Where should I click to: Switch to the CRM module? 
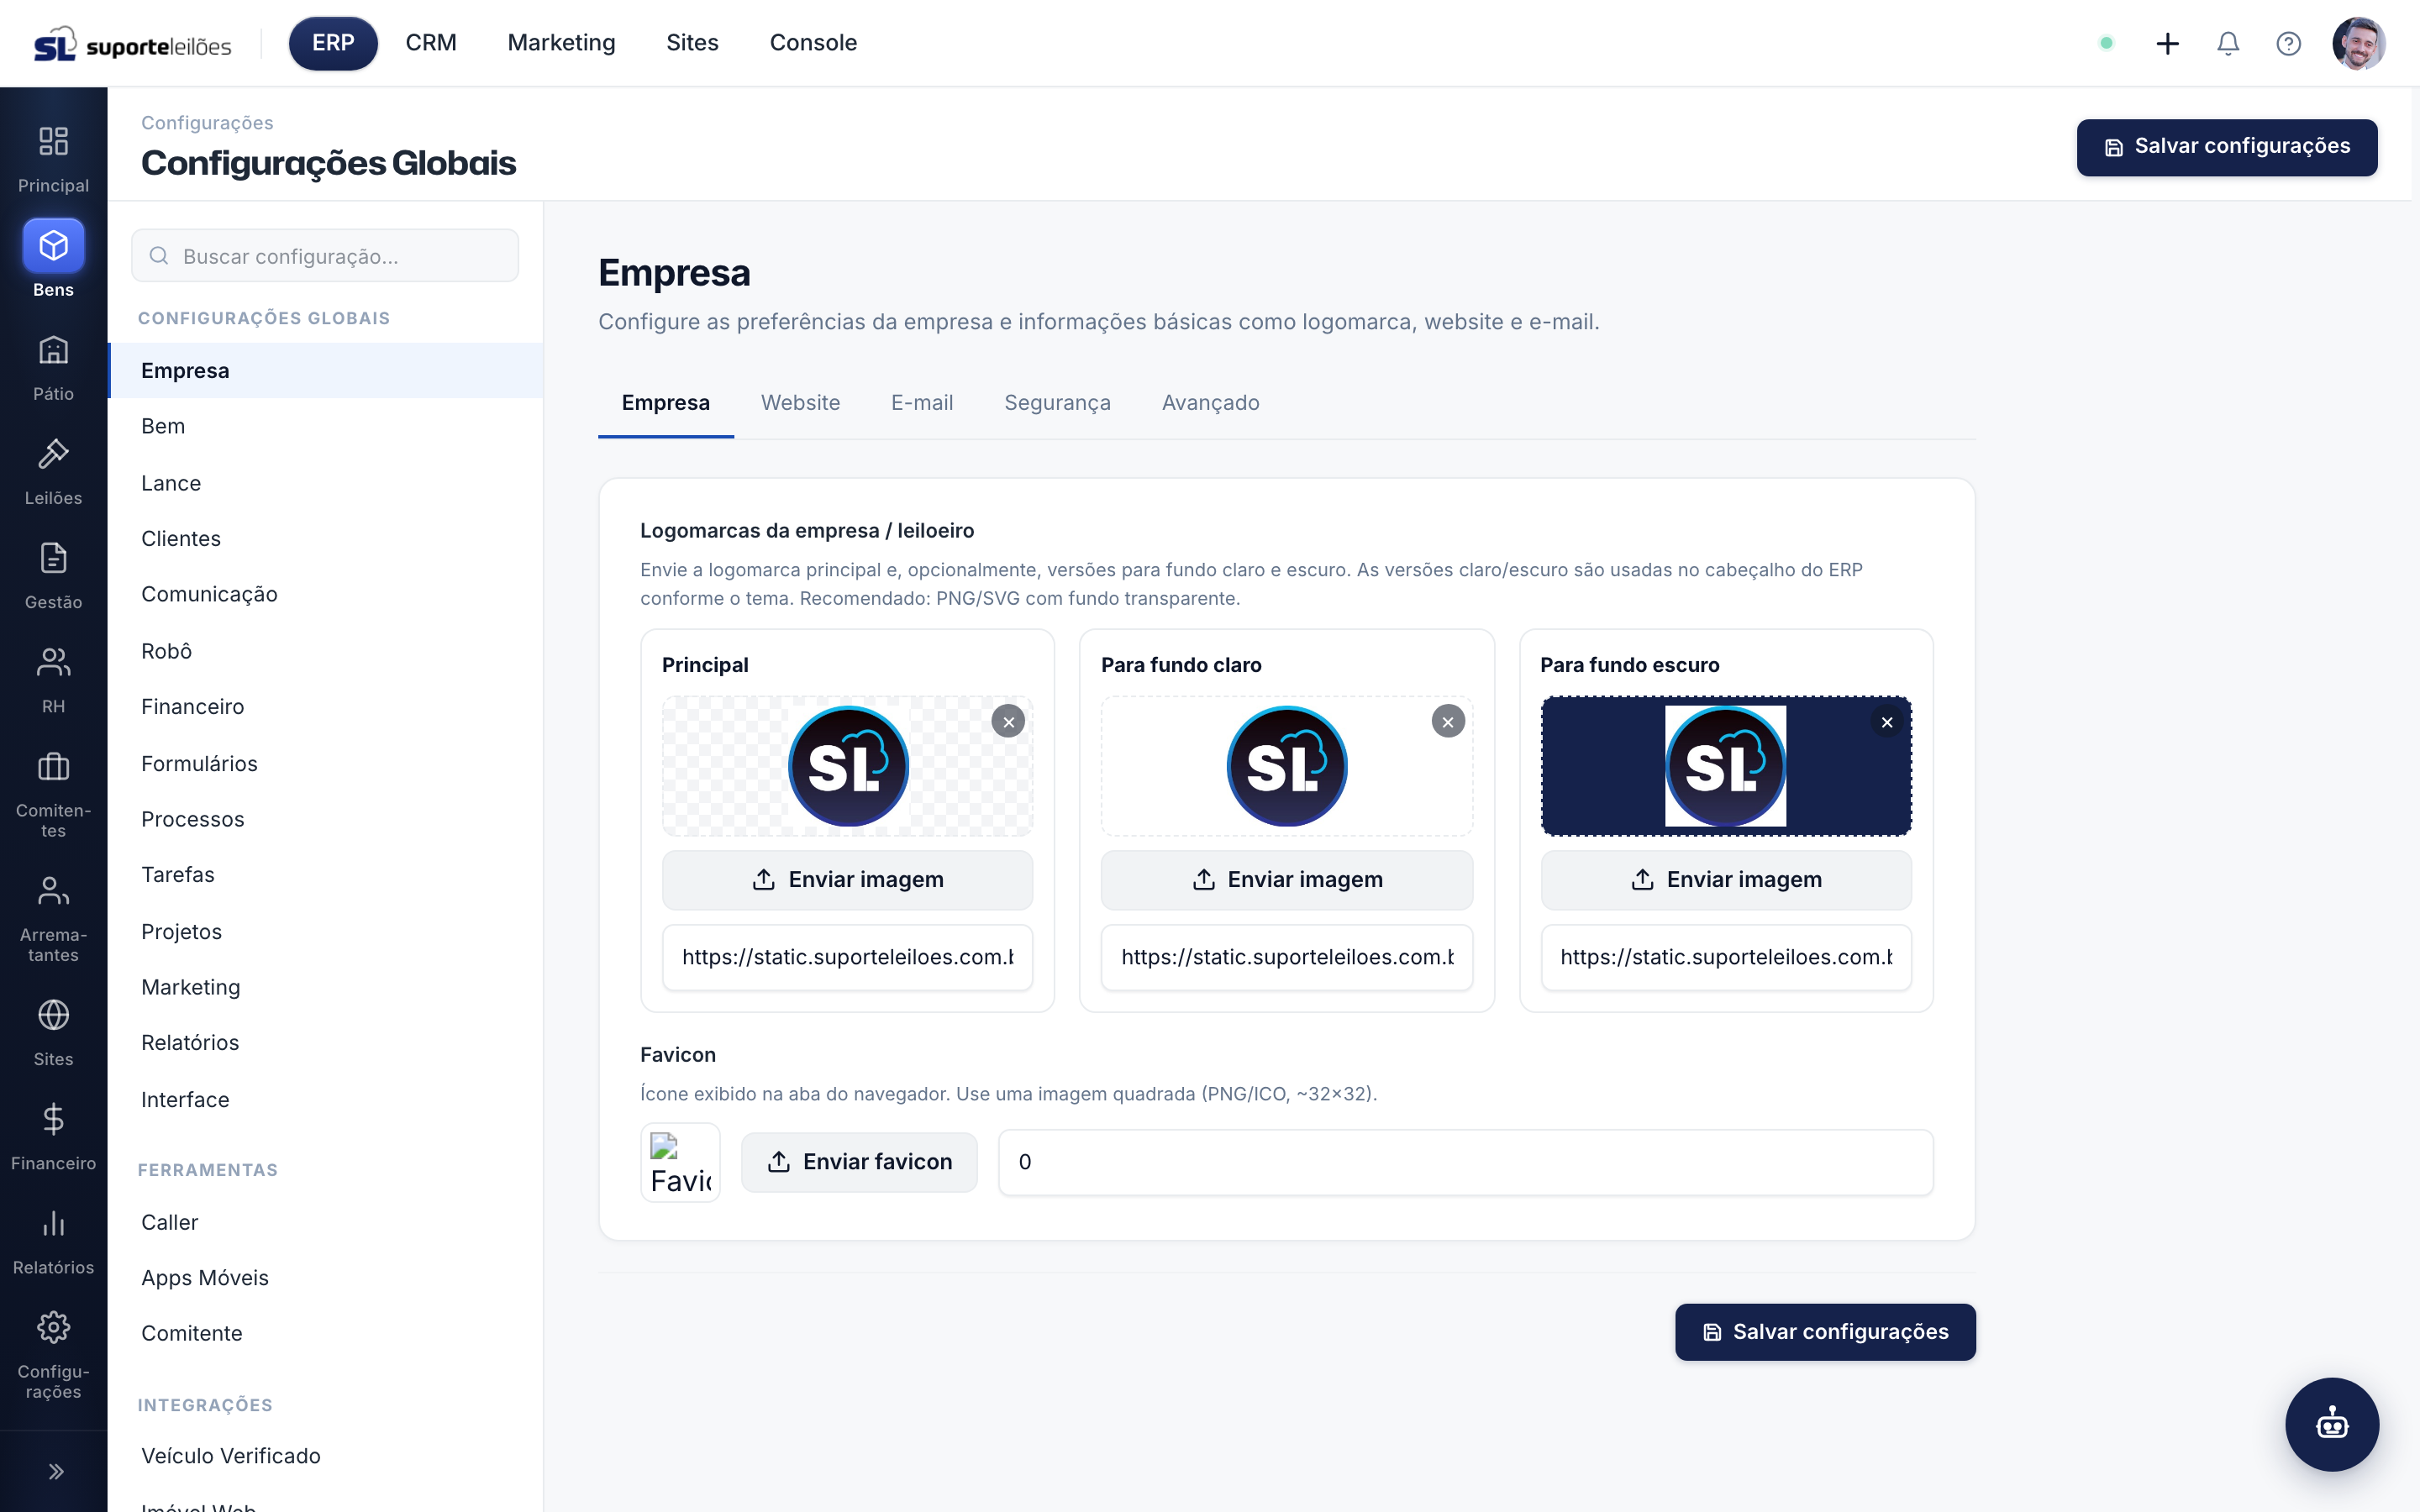click(431, 43)
